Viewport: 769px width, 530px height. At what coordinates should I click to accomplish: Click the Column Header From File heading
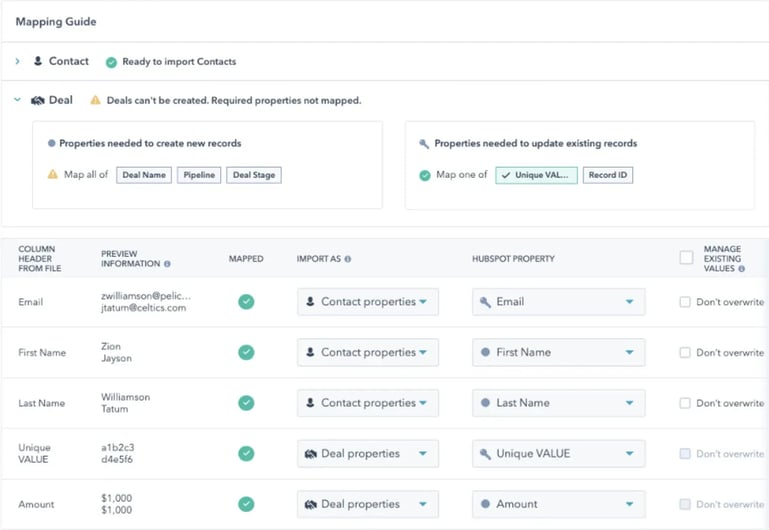point(40,259)
